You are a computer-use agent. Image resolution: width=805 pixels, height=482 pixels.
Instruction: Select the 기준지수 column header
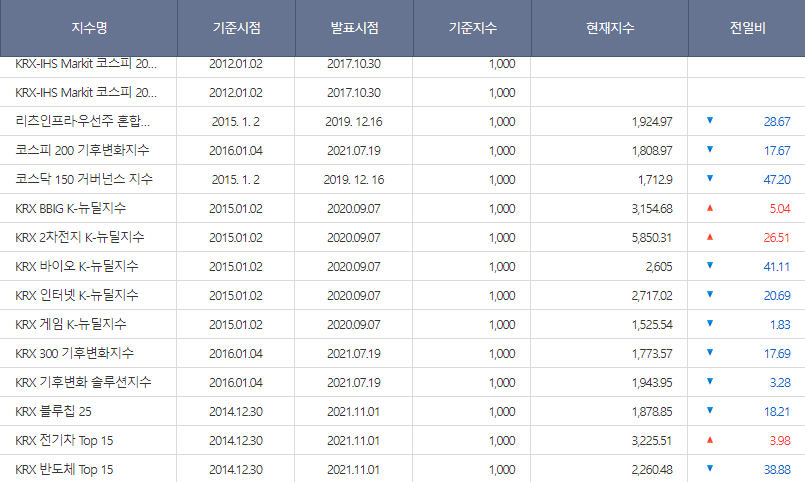pos(472,28)
